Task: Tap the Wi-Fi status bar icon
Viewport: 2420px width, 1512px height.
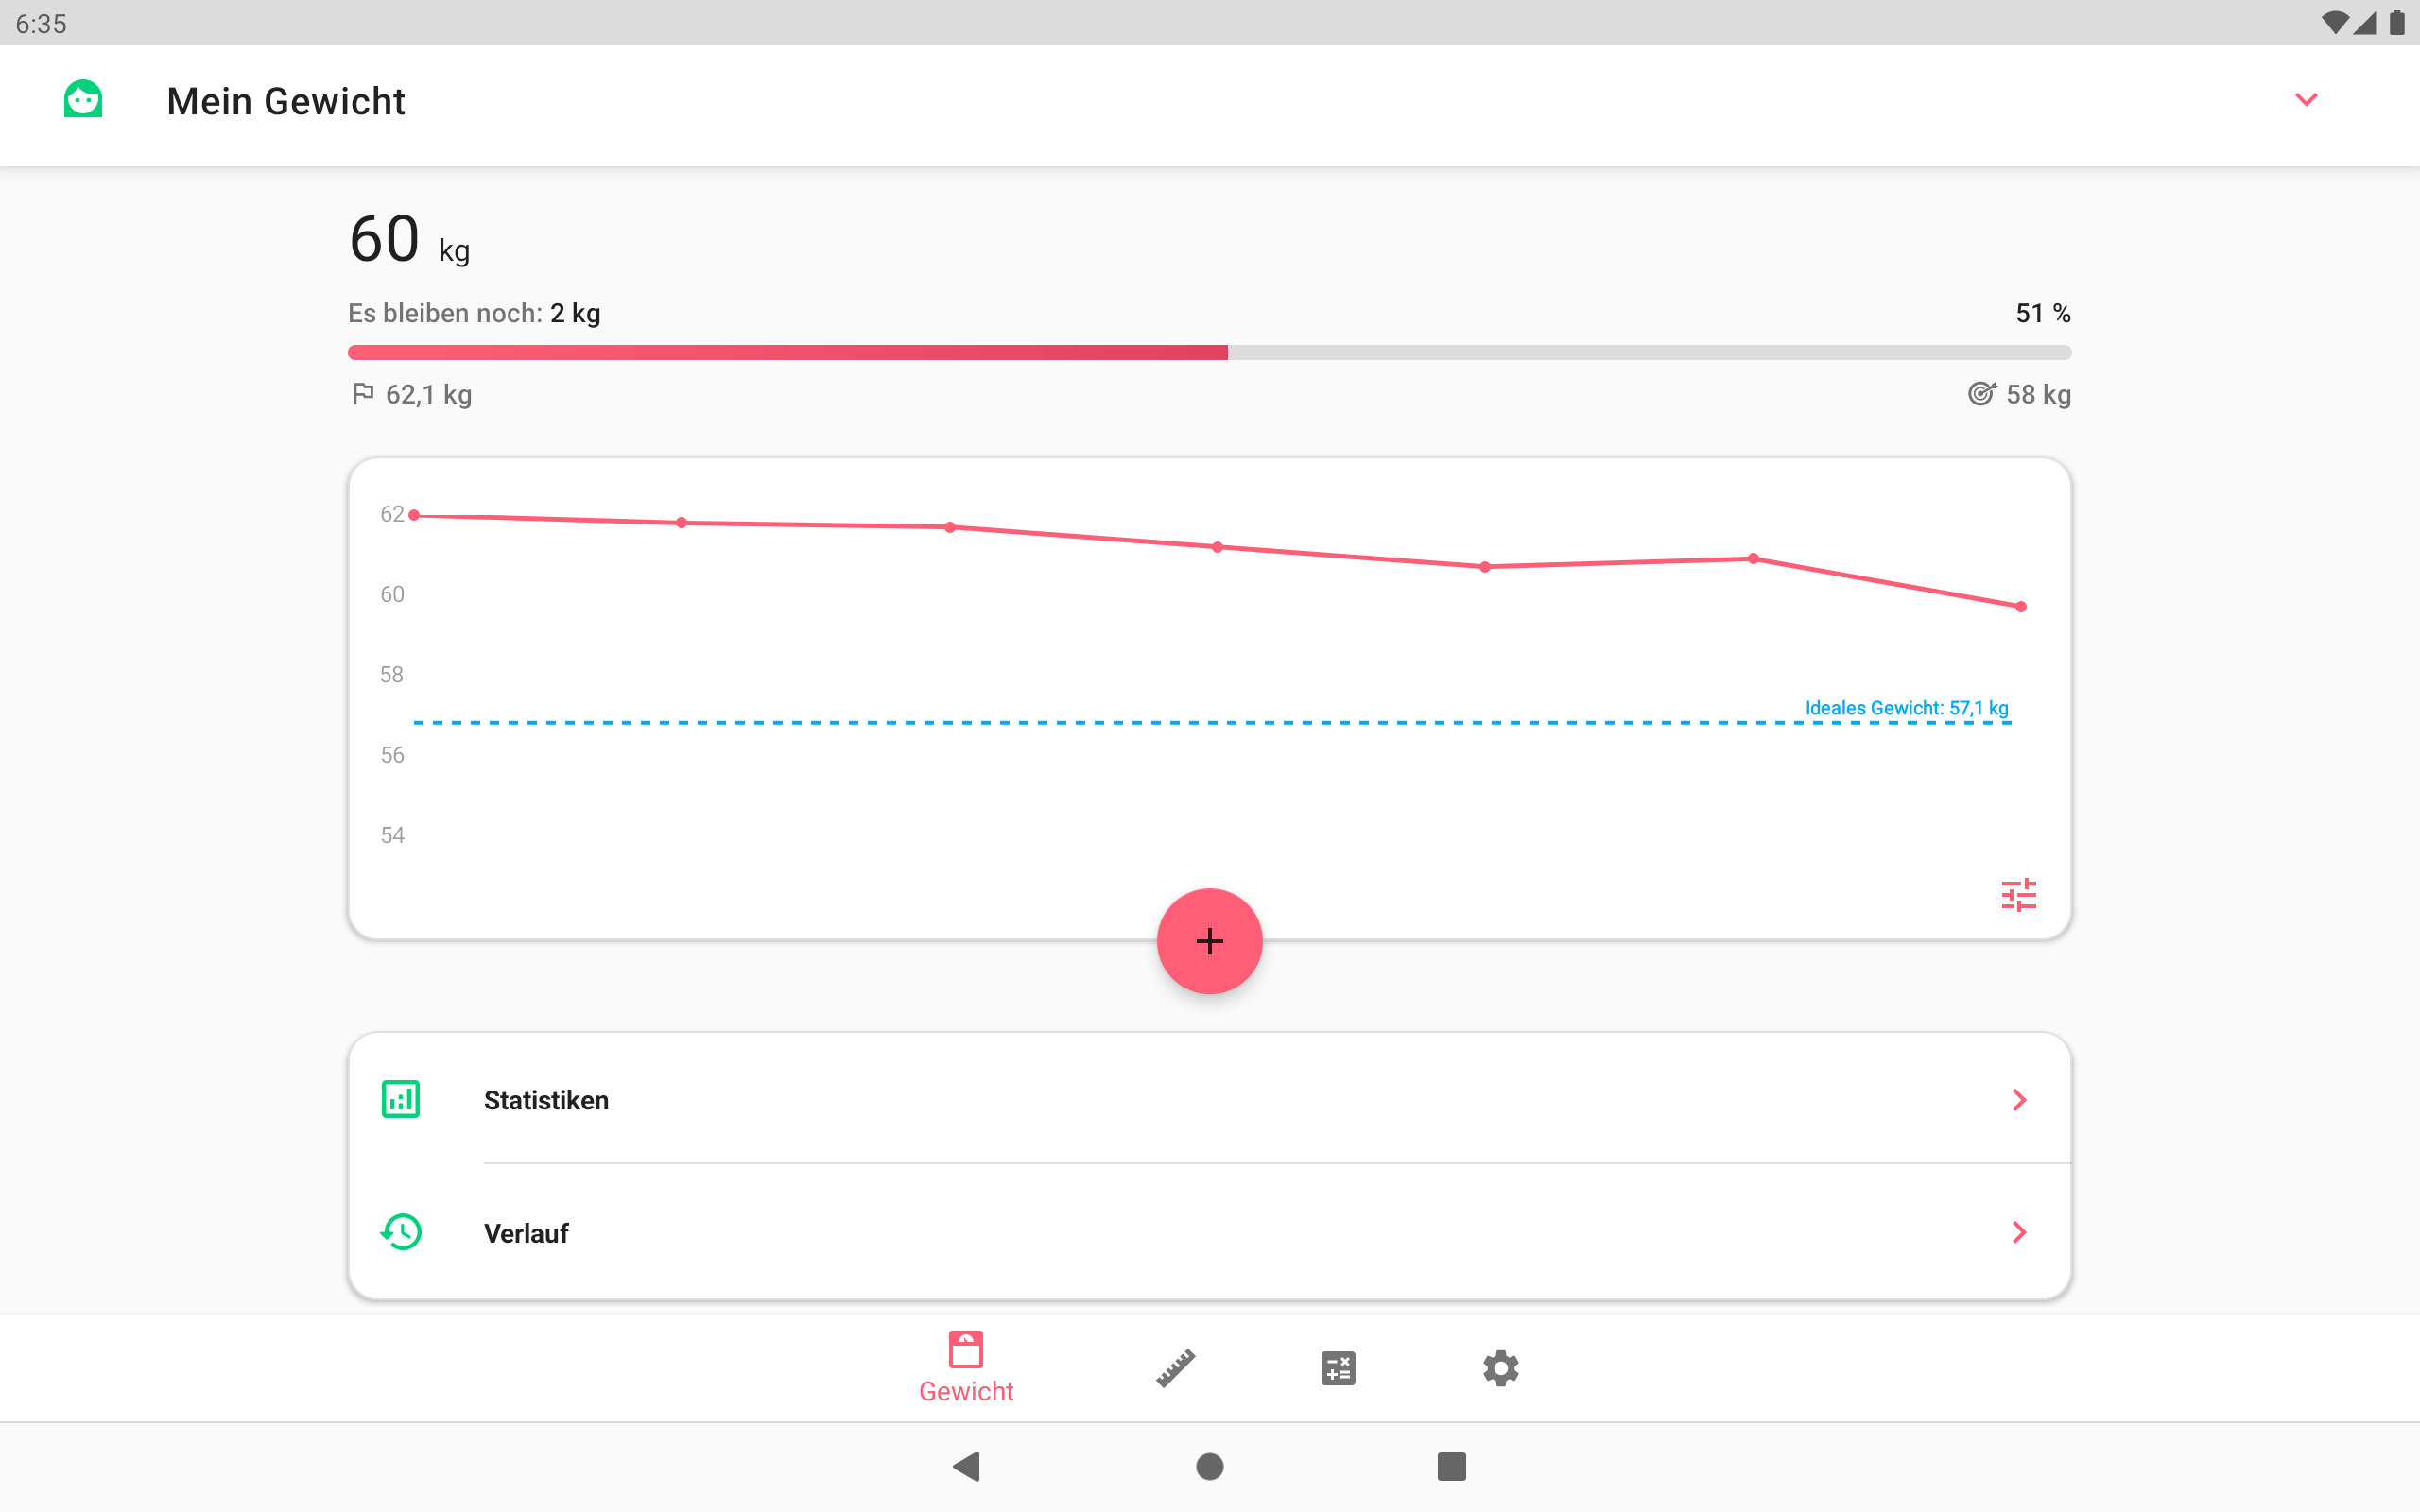Action: coord(2334,23)
